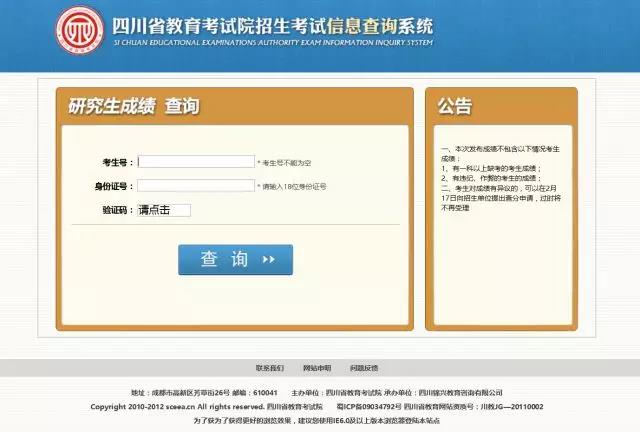The height and width of the screenshot is (432, 640).
Task: Click the hint 考生号不能为空
Action: (x=287, y=162)
